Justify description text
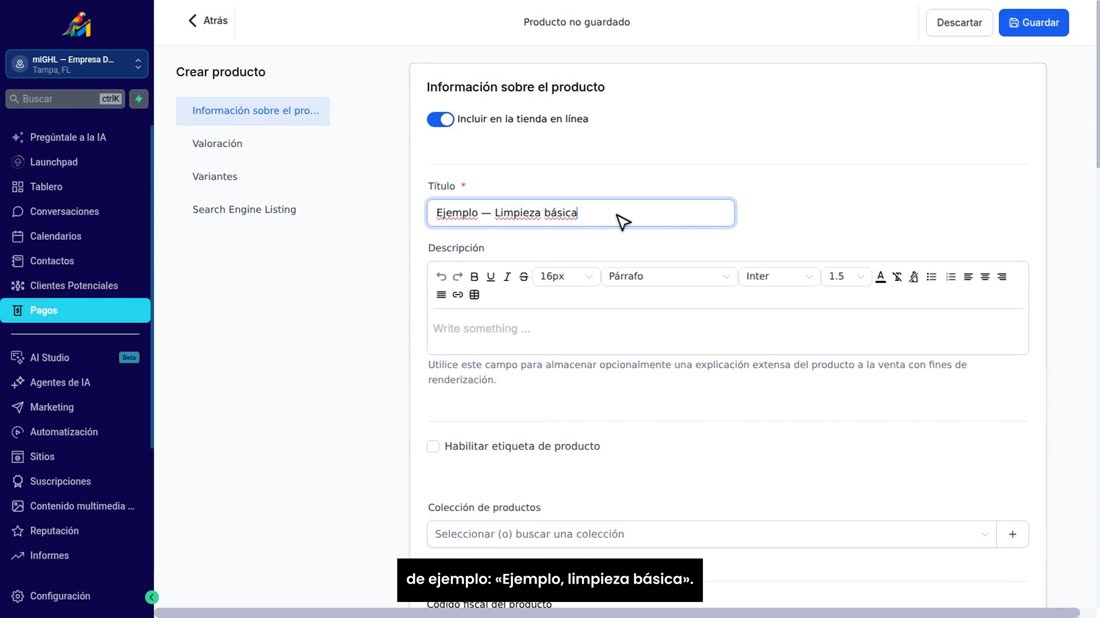Screen dimensions: 1100x618 [x=441, y=295]
